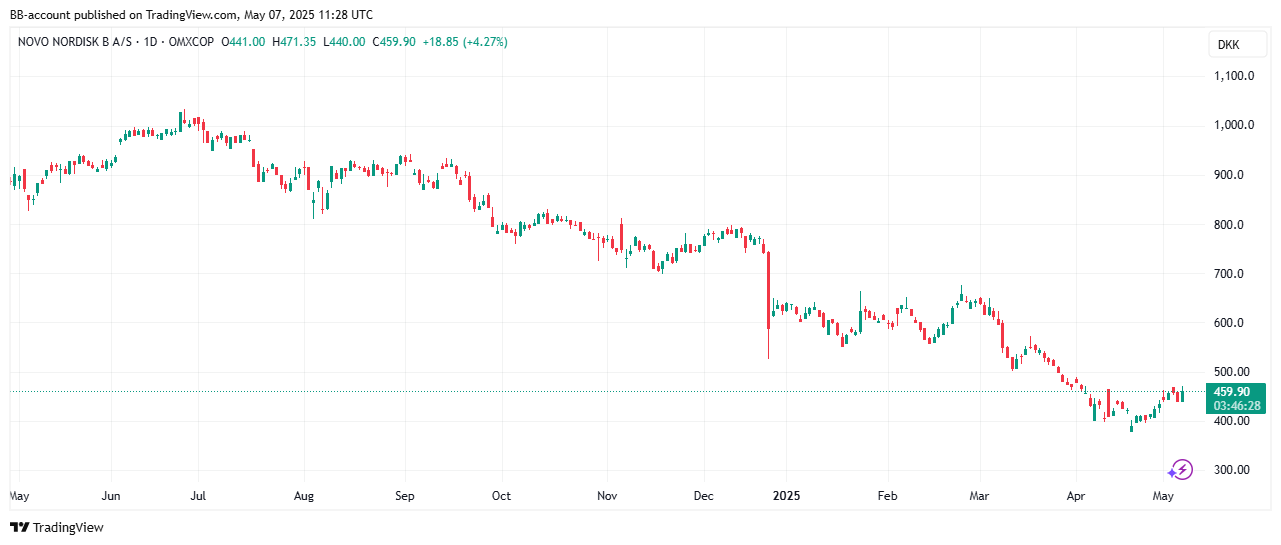Viewport: 1281px width, 545px height.
Task: Click the Jun label on the time axis
Action: (112, 496)
